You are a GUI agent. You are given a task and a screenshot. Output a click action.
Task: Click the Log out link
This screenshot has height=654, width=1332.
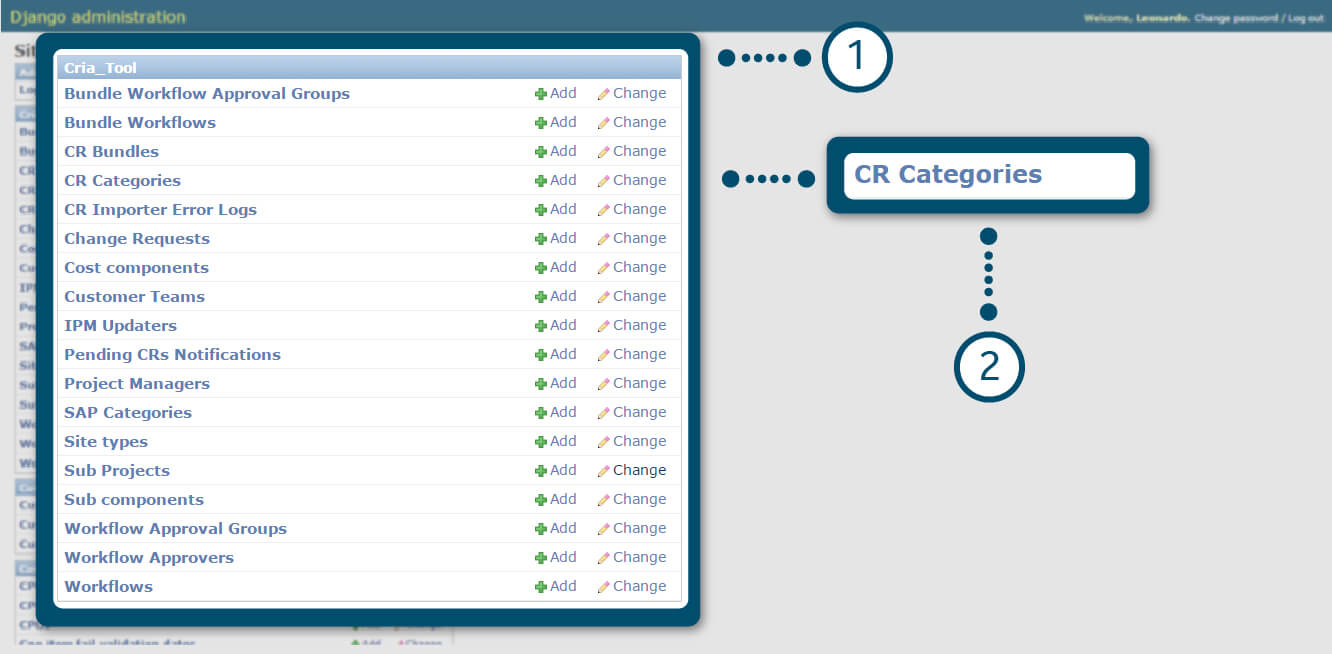pos(1305,18)
